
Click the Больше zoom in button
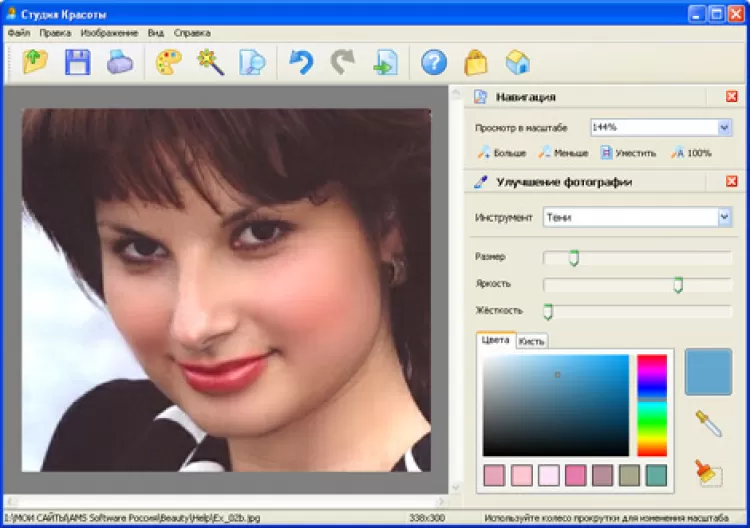tap(501, 153)
